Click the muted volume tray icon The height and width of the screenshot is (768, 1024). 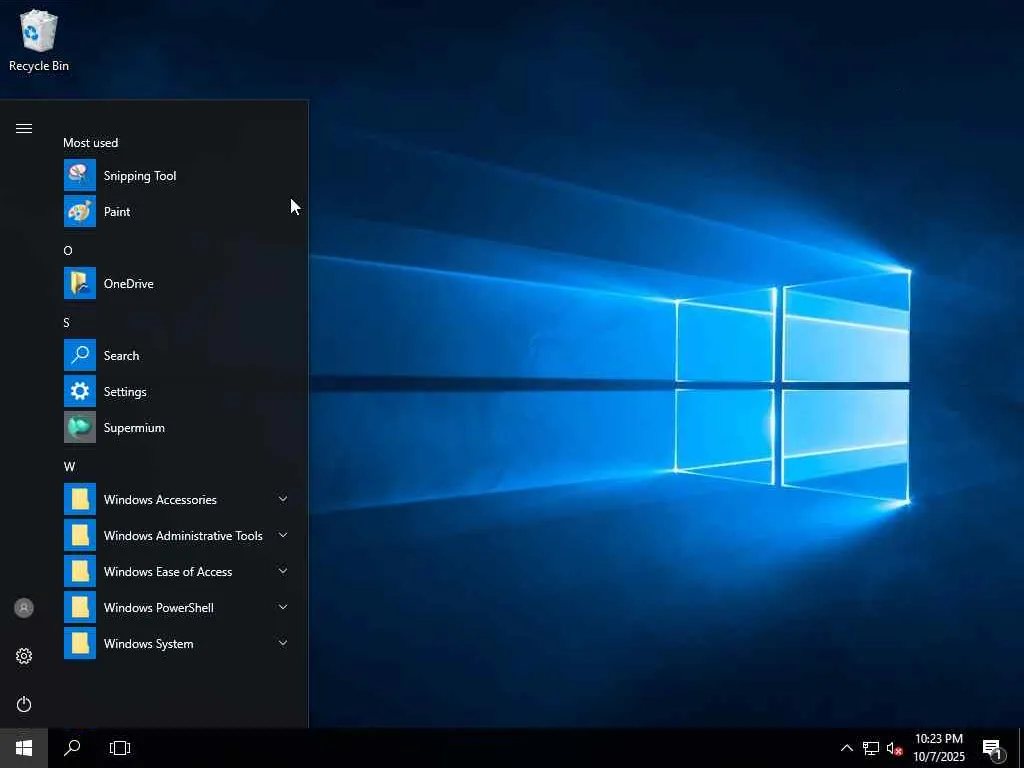point(894,748)
